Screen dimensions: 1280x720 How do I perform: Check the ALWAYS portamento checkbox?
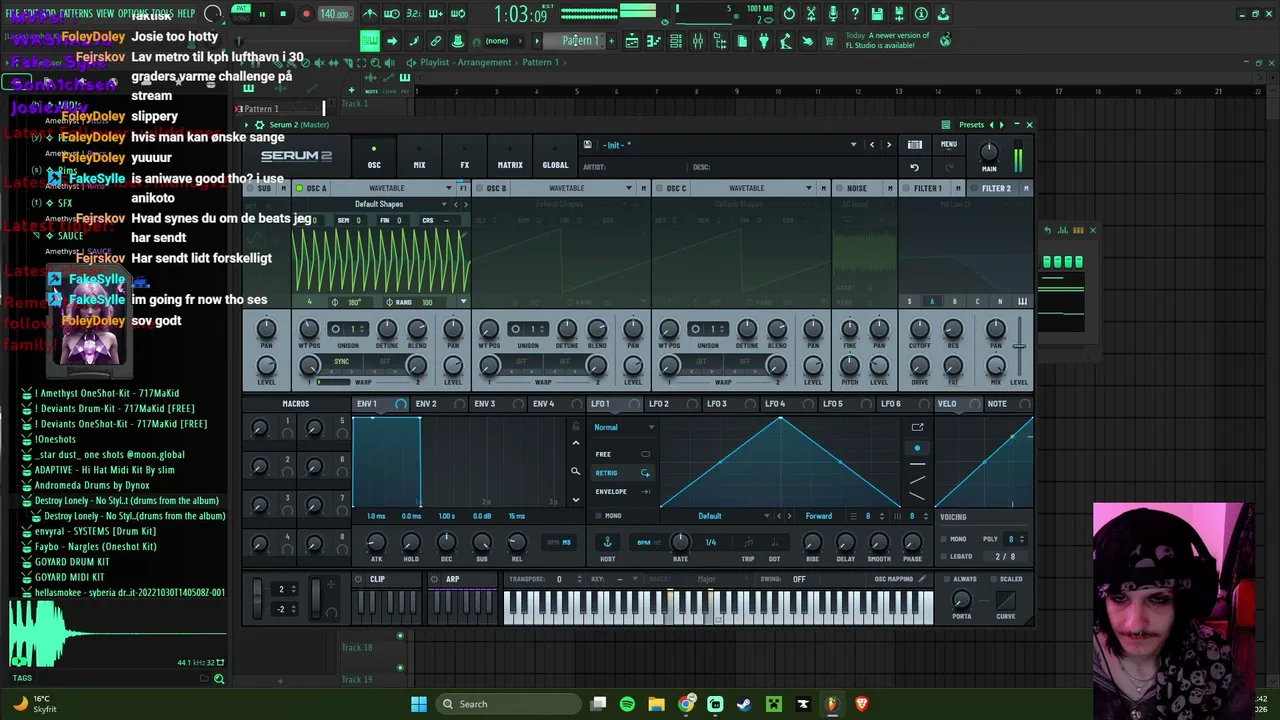click(x=946, y=579)
